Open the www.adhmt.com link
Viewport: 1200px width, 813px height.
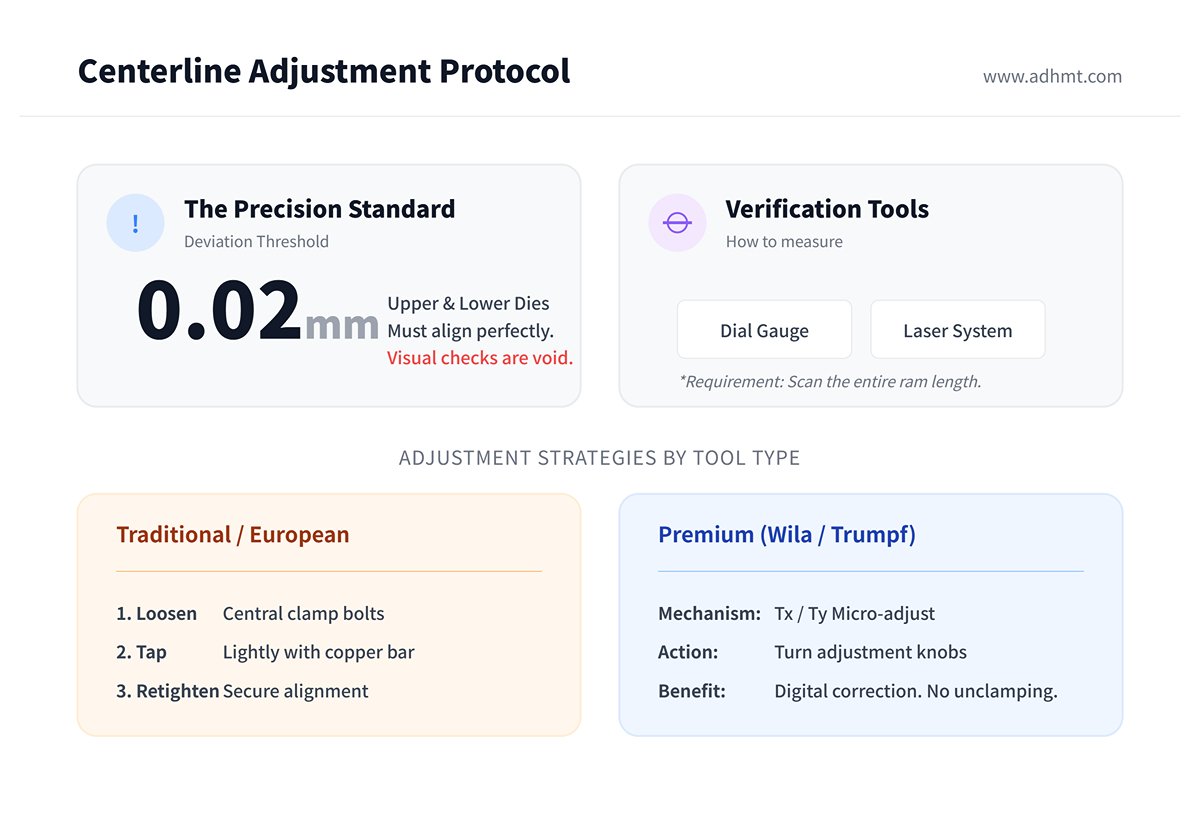[1052, 76]
